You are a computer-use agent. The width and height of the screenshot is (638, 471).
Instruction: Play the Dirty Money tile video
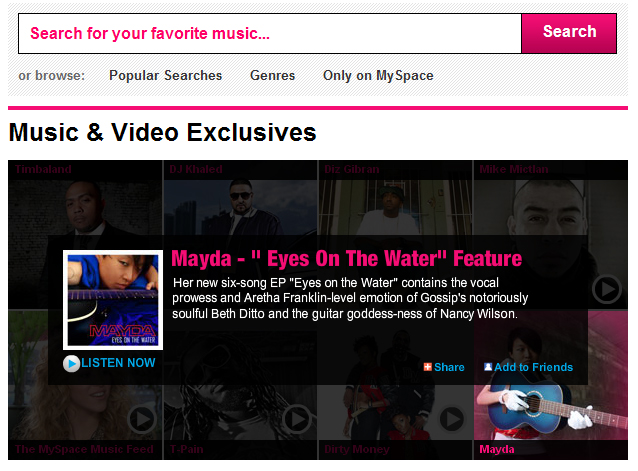(x=452, y=419)
